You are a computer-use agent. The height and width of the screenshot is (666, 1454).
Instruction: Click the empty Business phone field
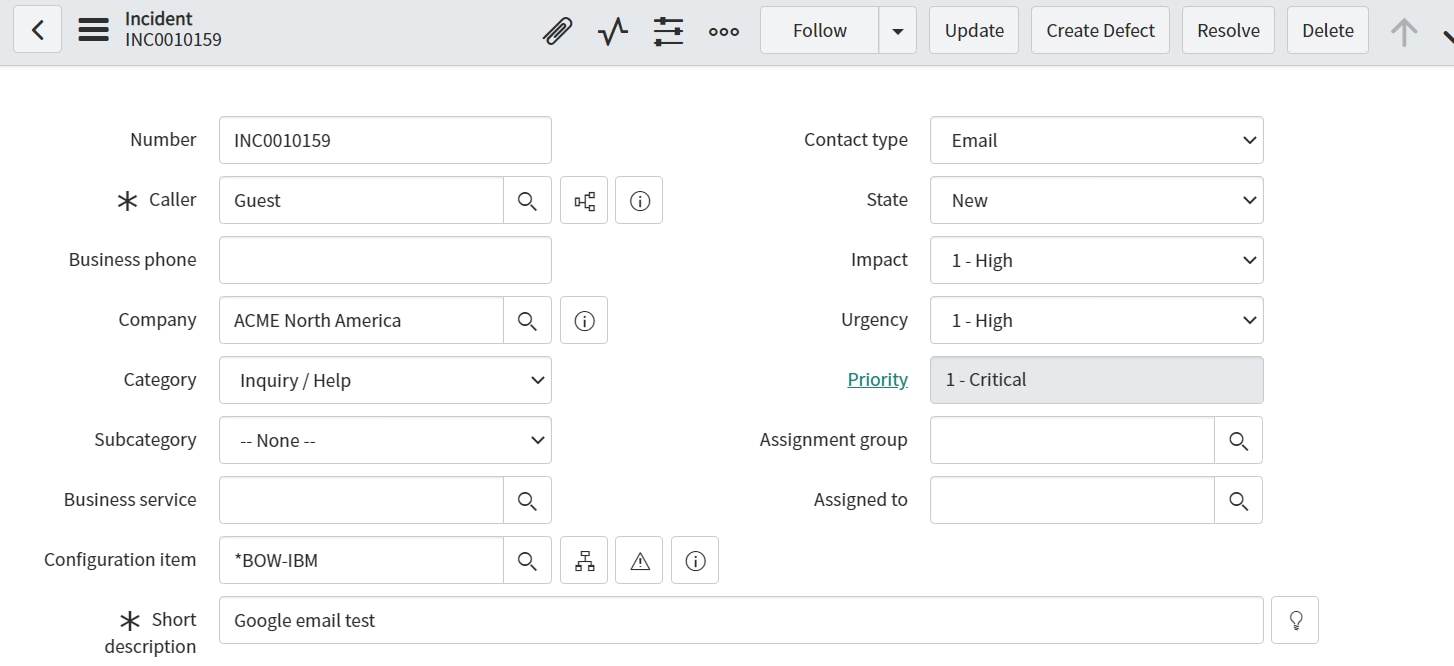(x=385, y=260)
